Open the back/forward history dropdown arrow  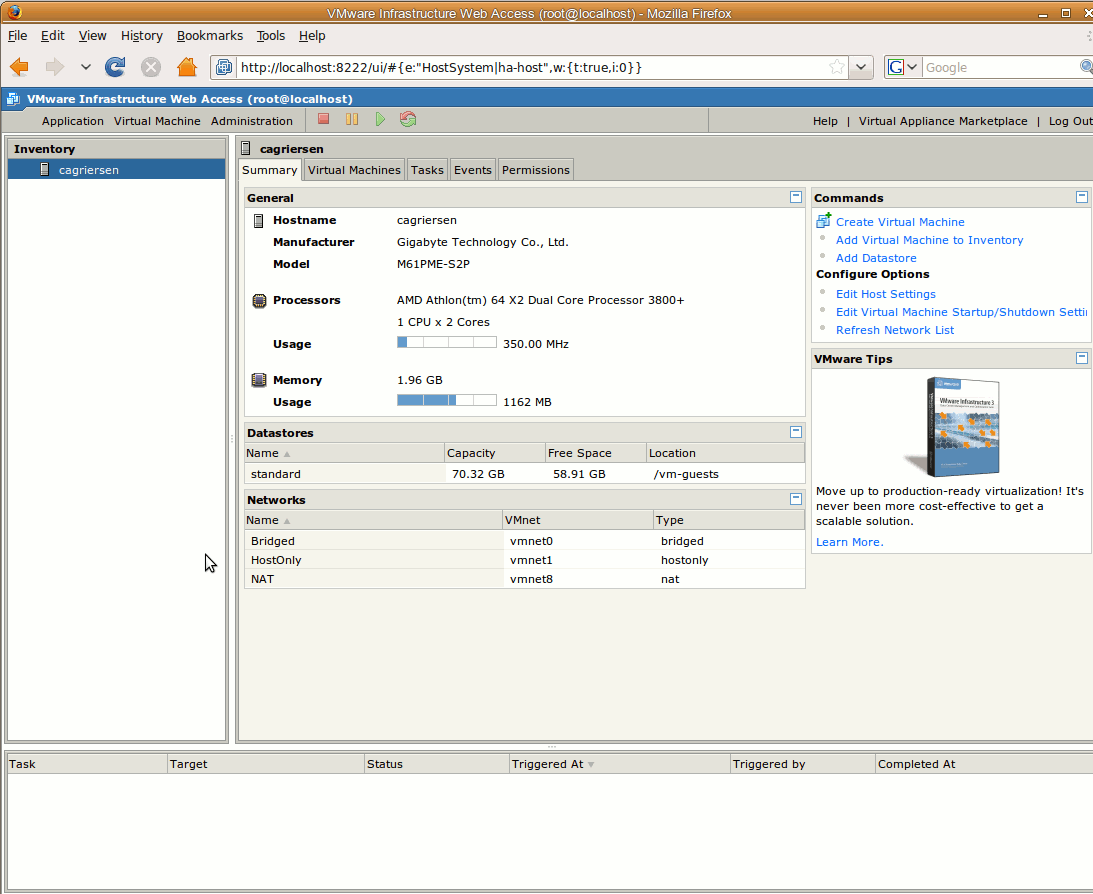click(x=86, y=68)
